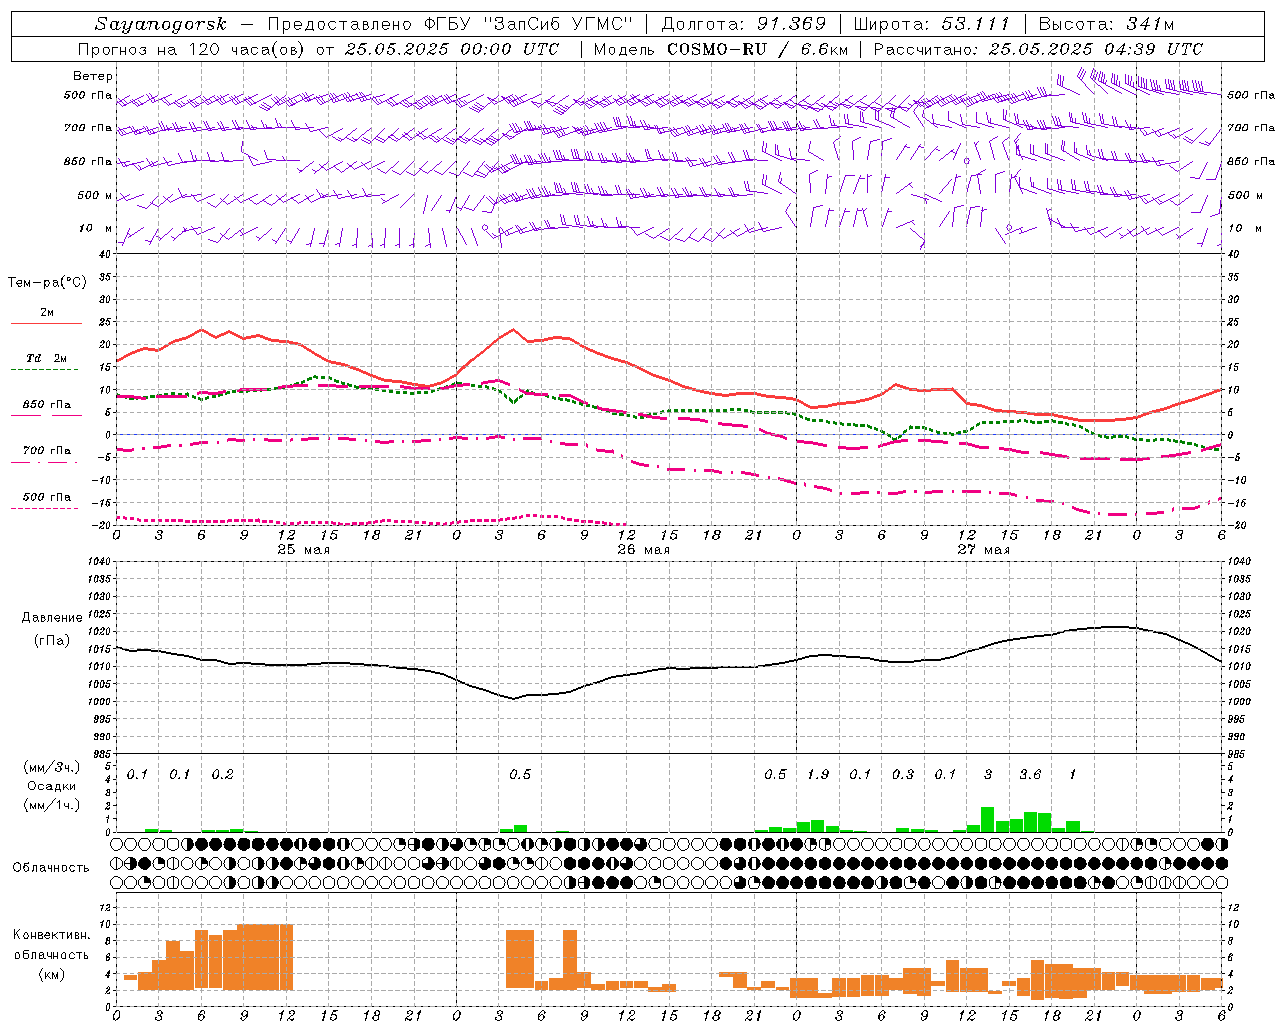Click the 'Ветер' wind panel label
The height and width of the screenshot is (1024, 1280).
click(93, 76)
